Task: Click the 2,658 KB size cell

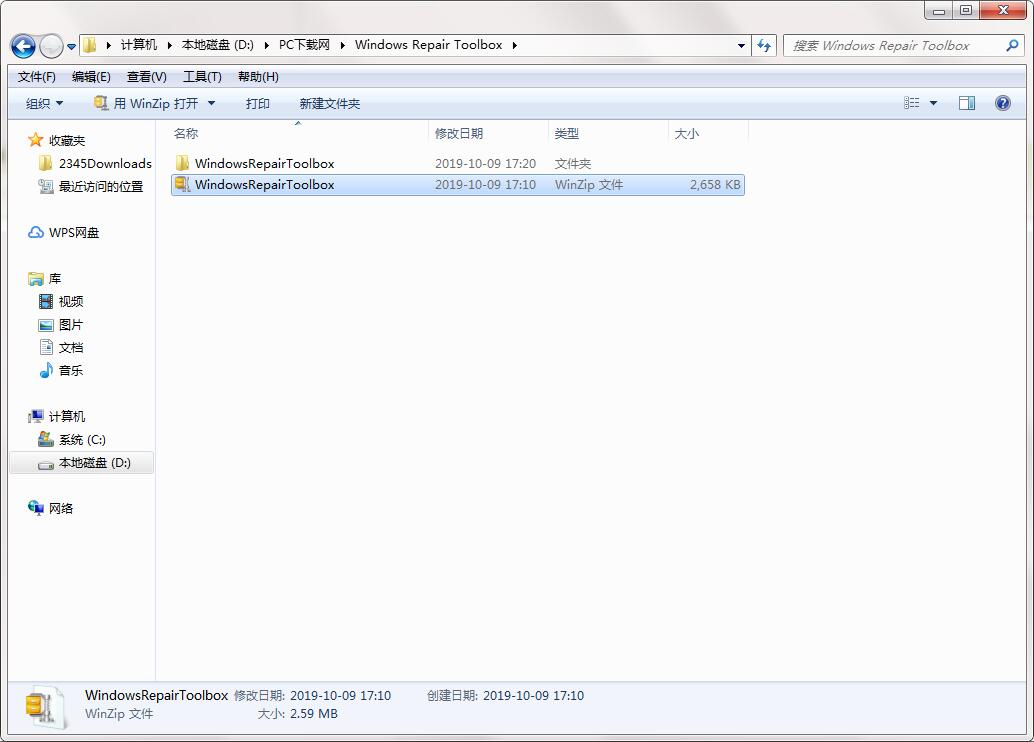Action: coord(715,185)
